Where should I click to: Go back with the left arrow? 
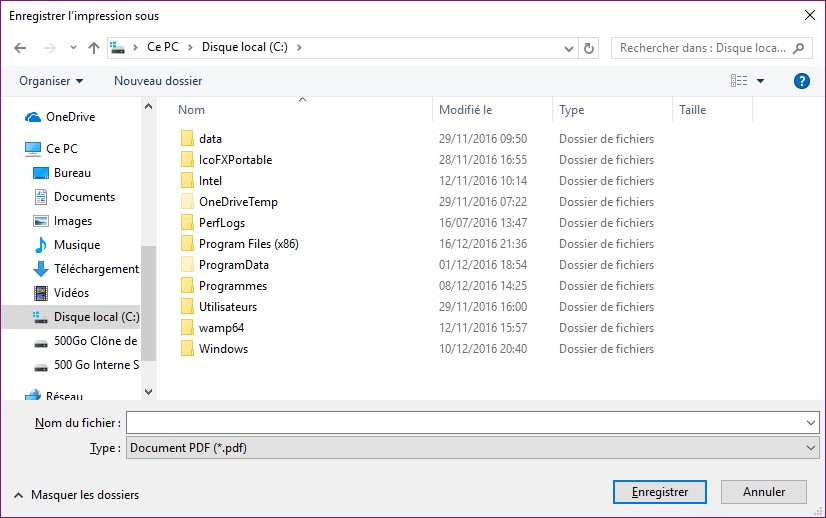[20, 48]
